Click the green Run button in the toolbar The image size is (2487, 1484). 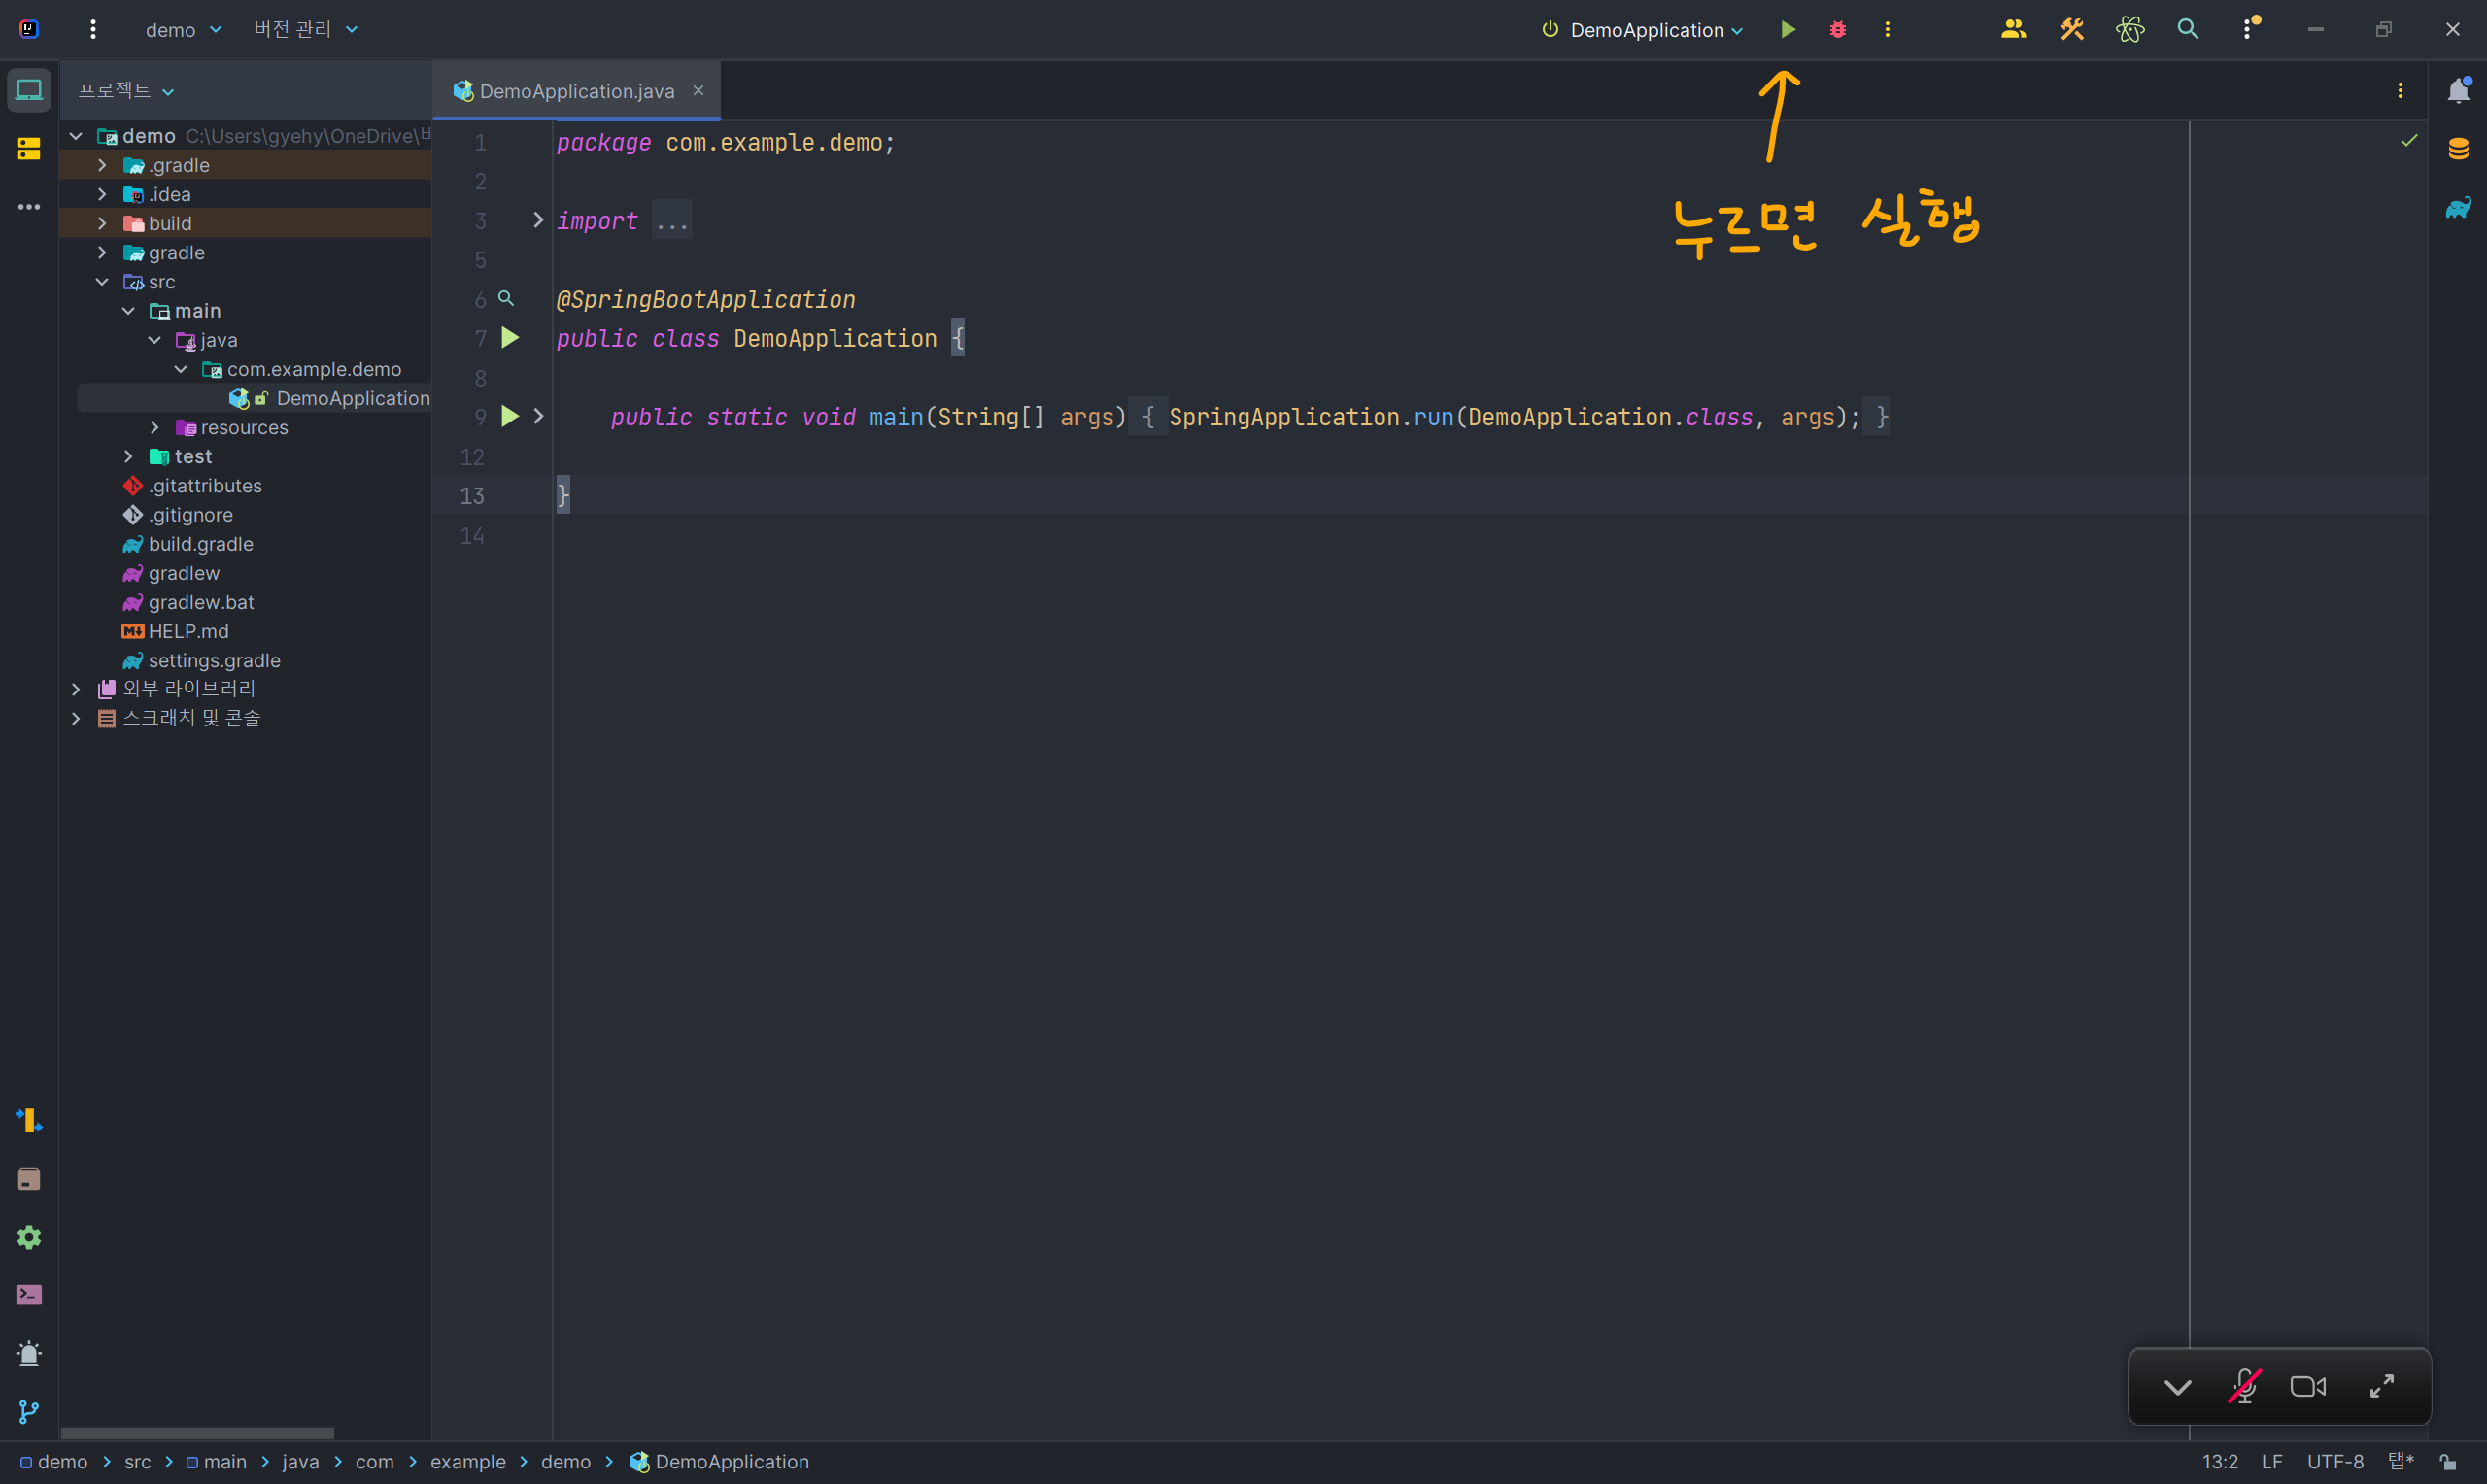[1788, 30]
